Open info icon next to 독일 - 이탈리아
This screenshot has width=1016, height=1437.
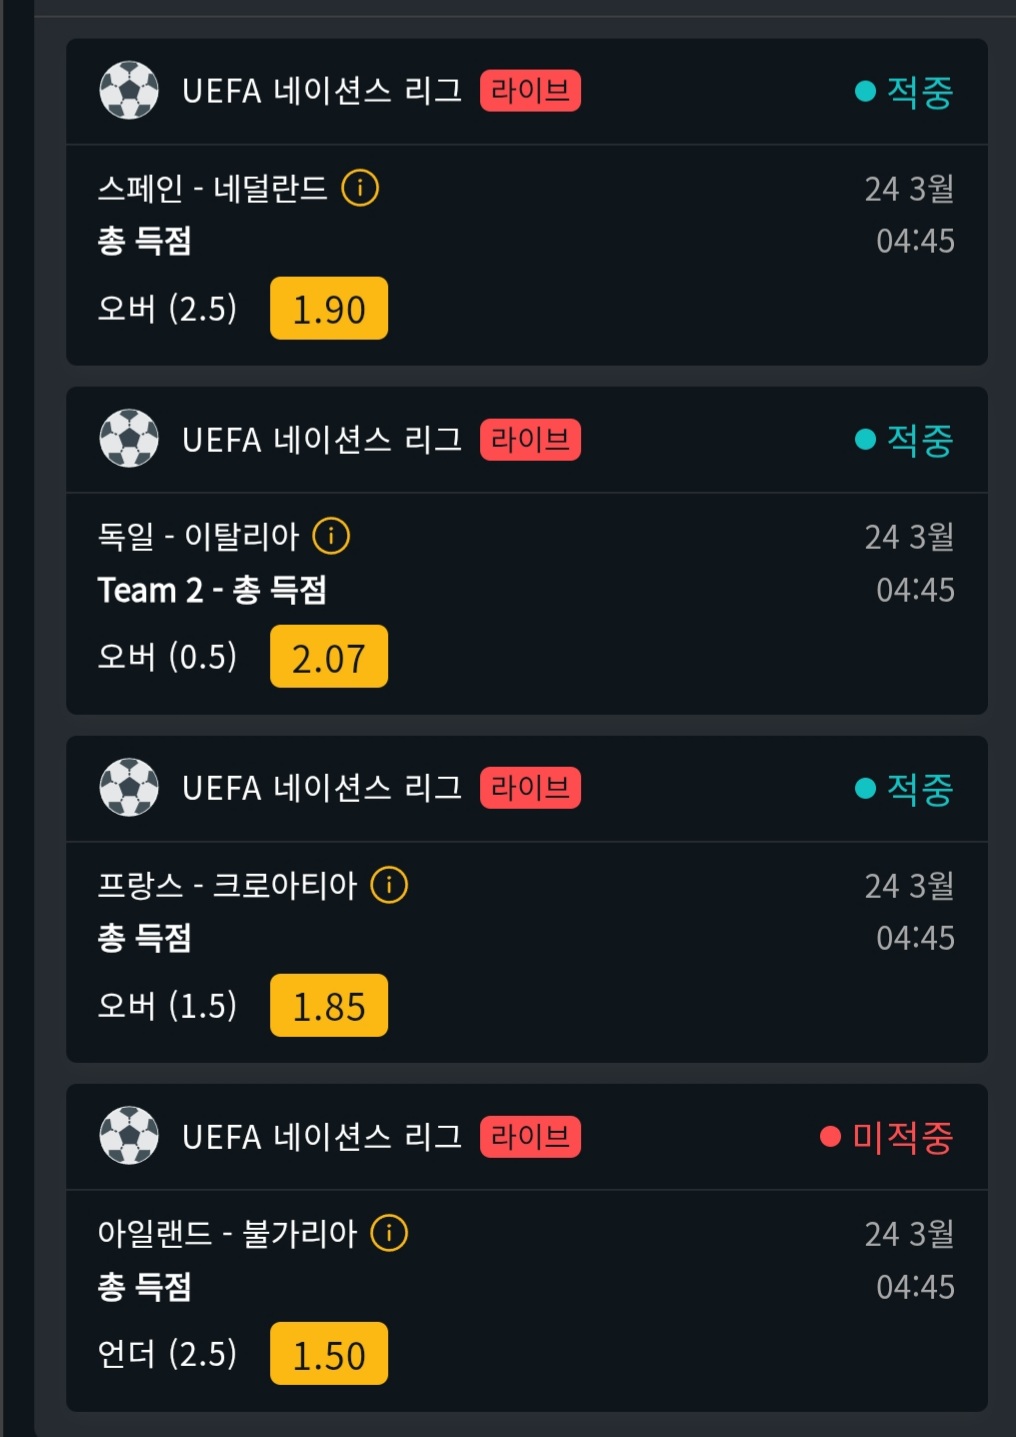coord(331,536)
